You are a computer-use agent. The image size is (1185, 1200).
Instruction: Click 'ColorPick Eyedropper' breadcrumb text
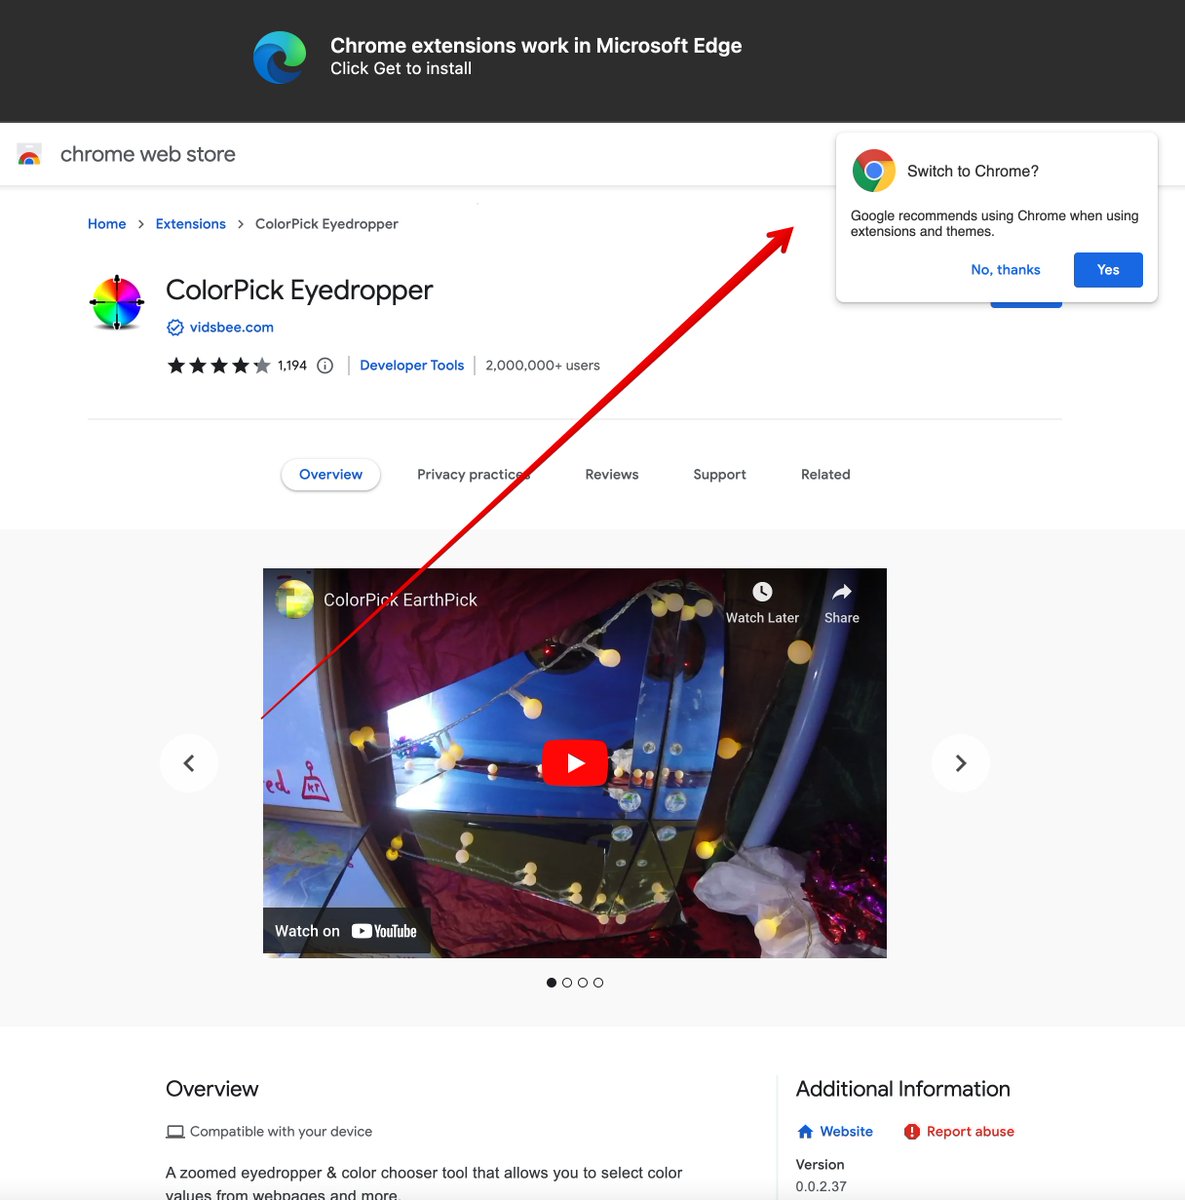327,224
